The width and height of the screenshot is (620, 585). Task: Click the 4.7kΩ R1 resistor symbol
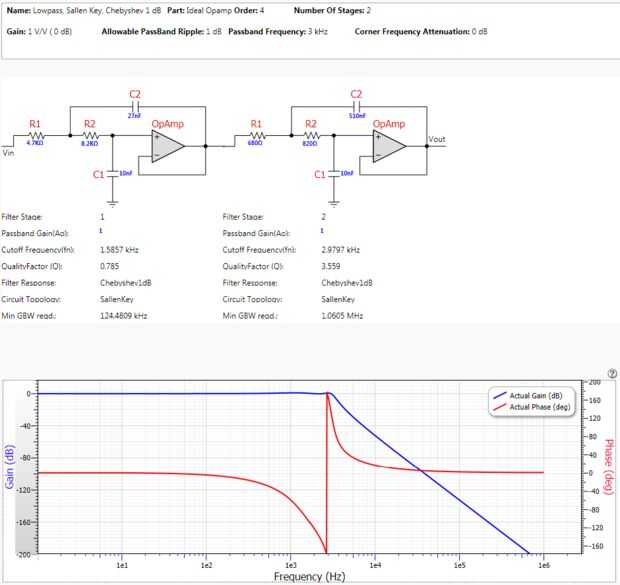[x=36, y=135]
